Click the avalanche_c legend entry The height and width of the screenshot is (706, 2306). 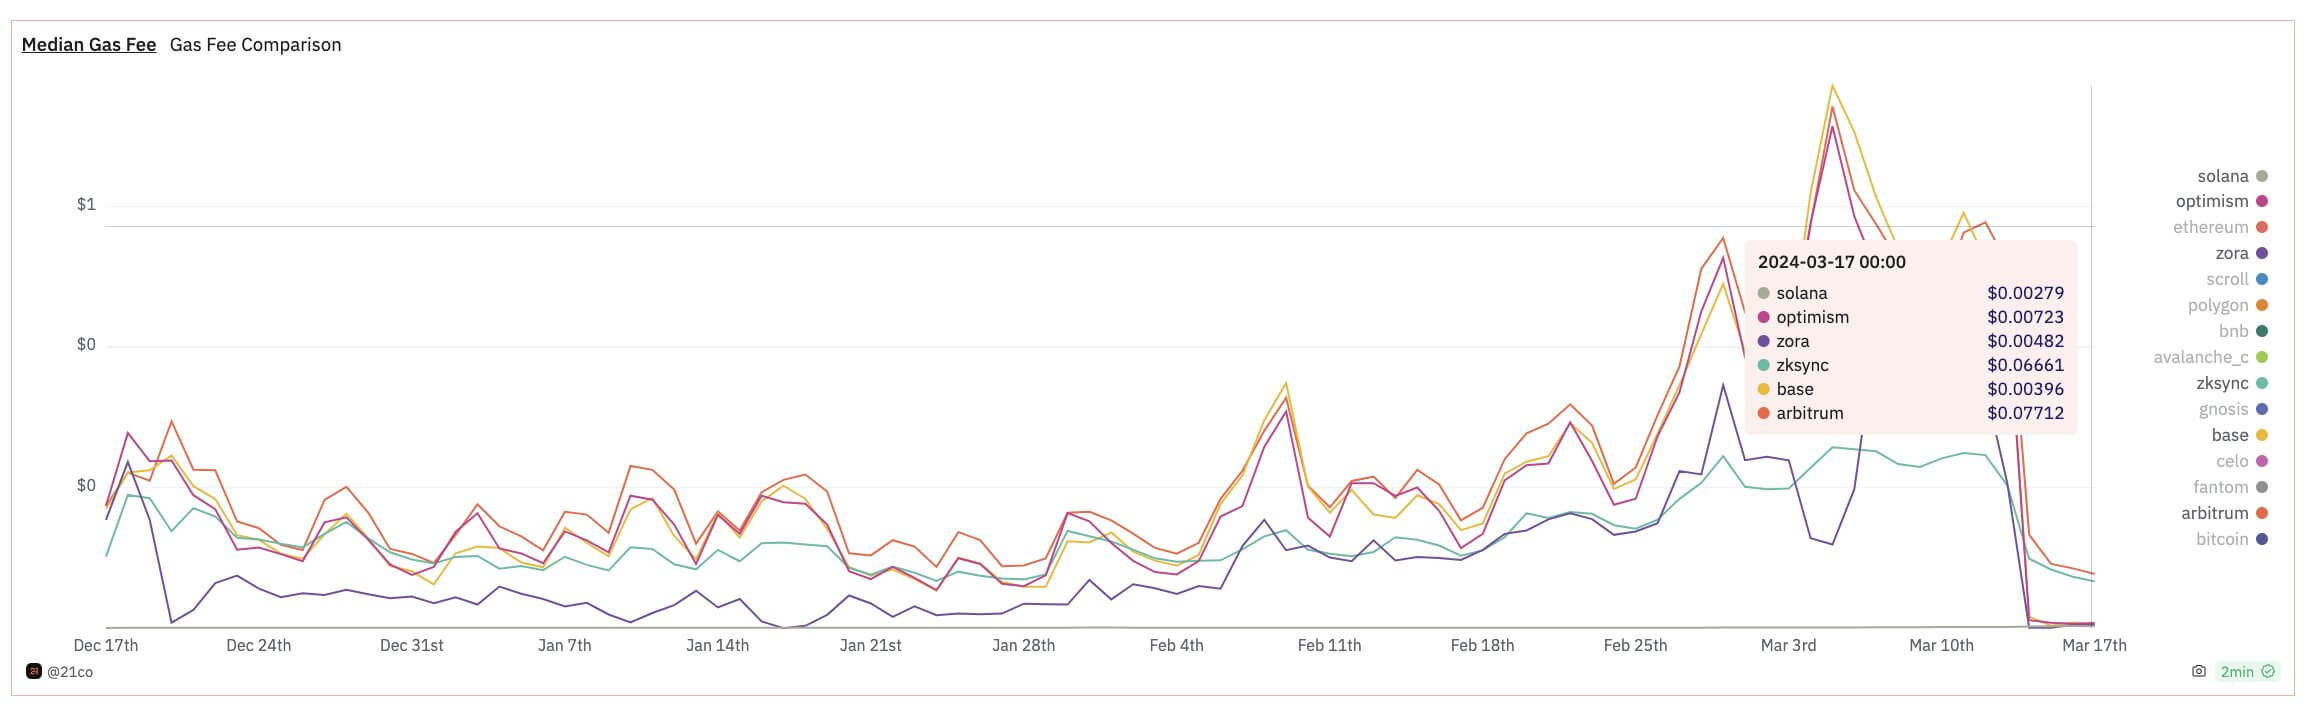click(x=2201, y=358)
